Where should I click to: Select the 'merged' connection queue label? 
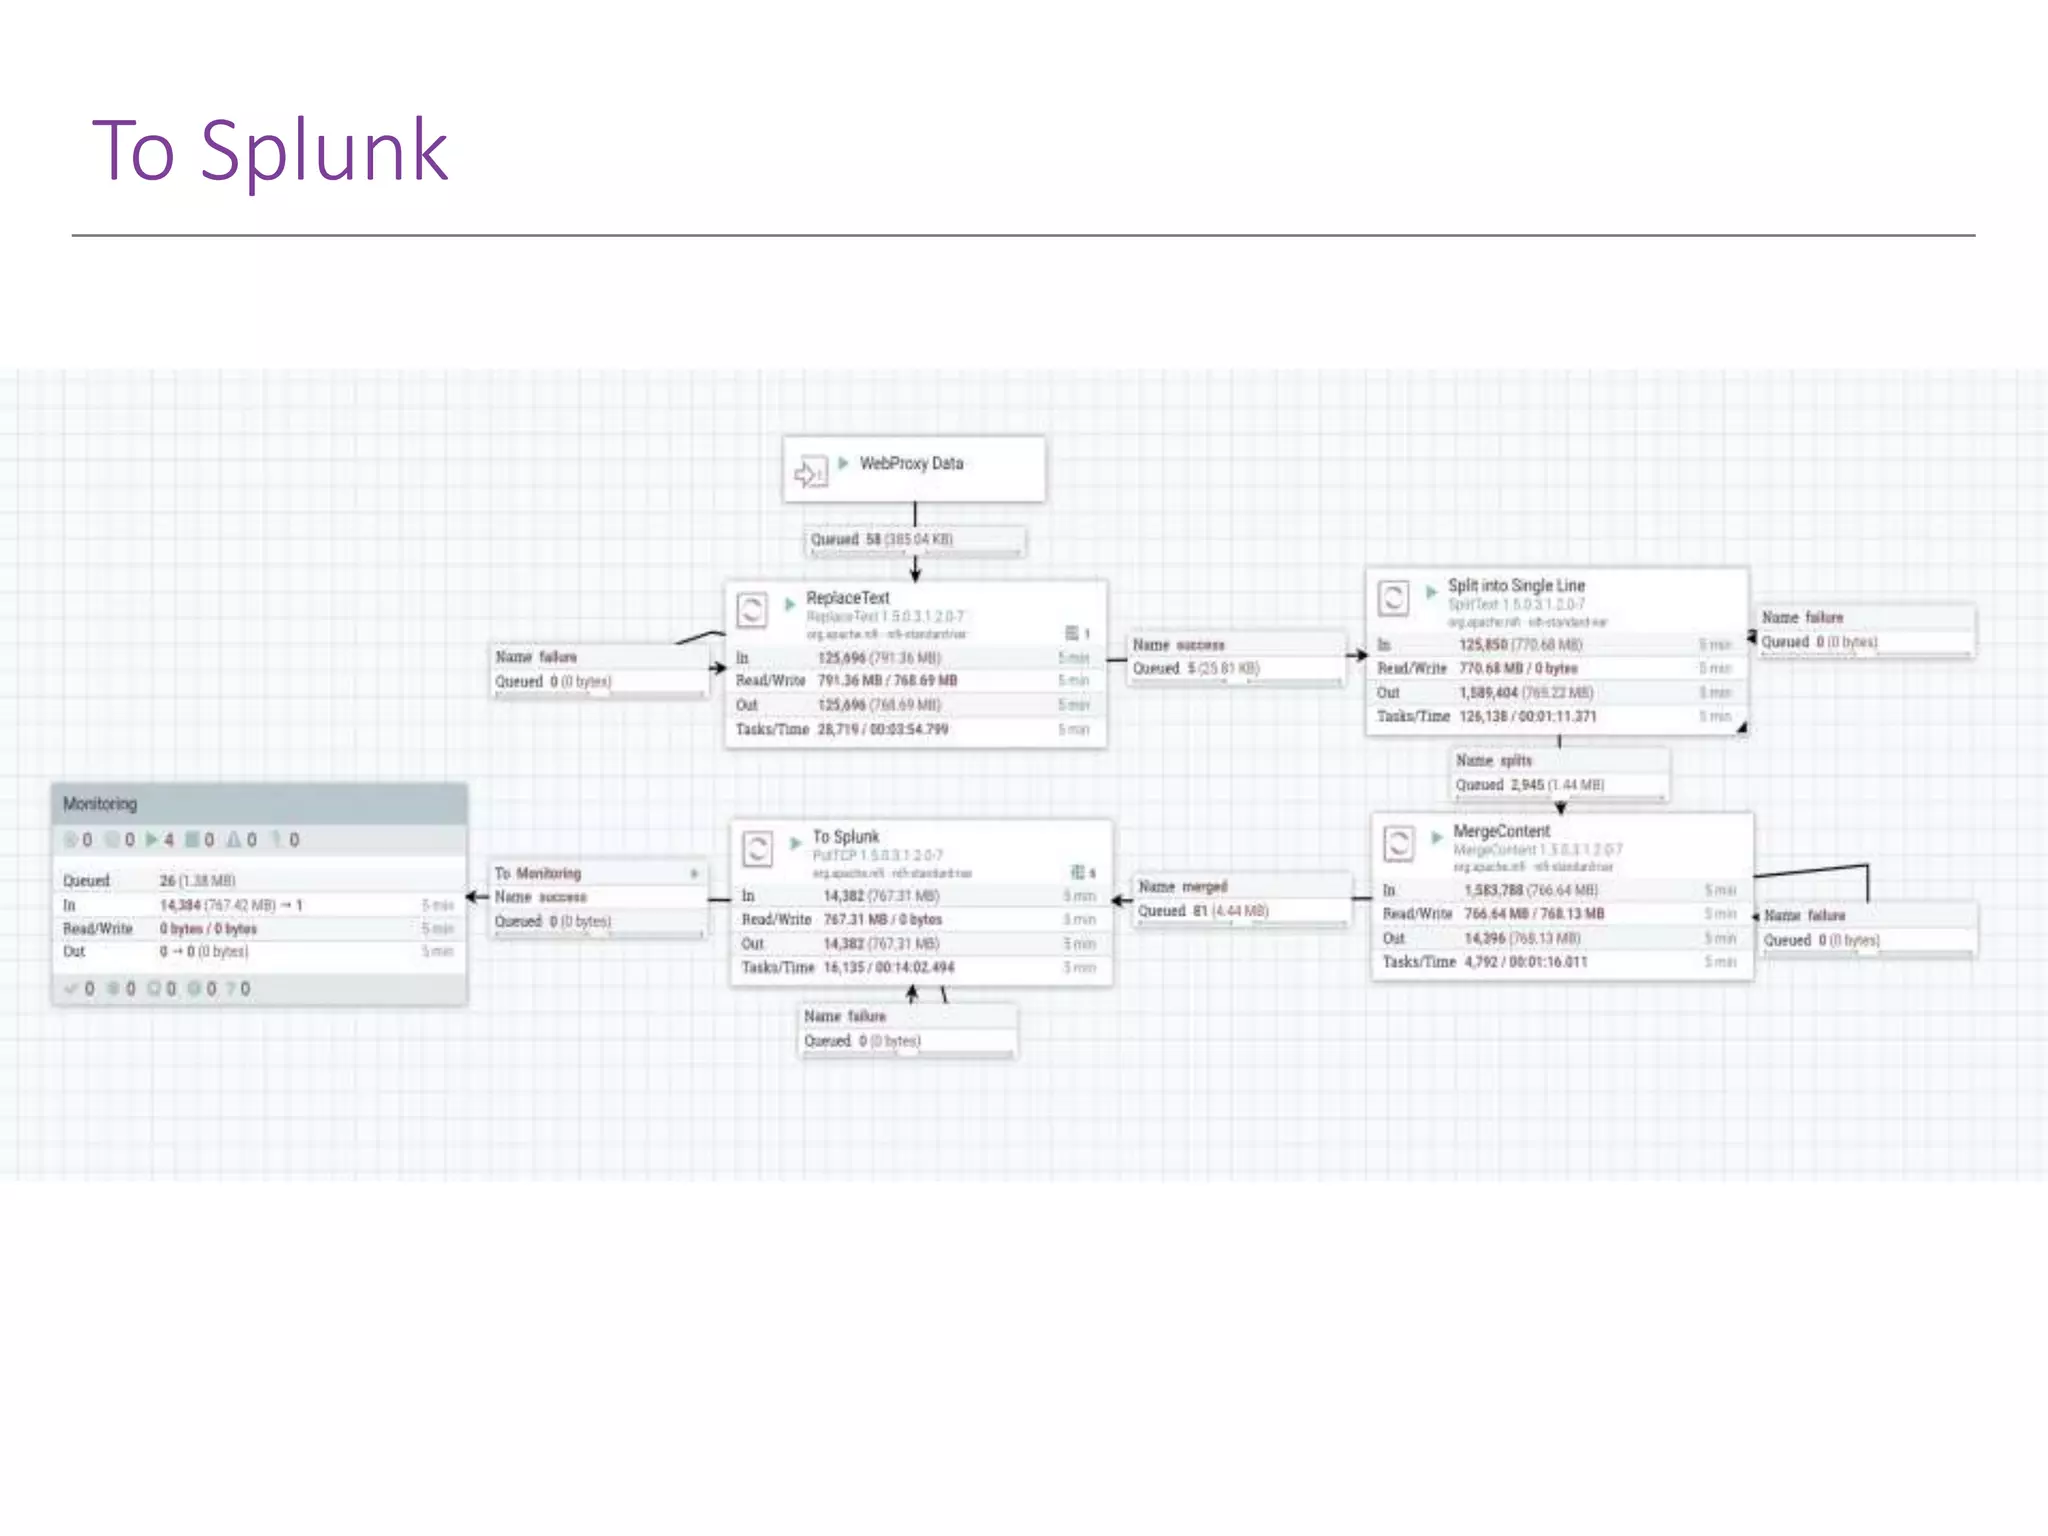[1240, 899]
